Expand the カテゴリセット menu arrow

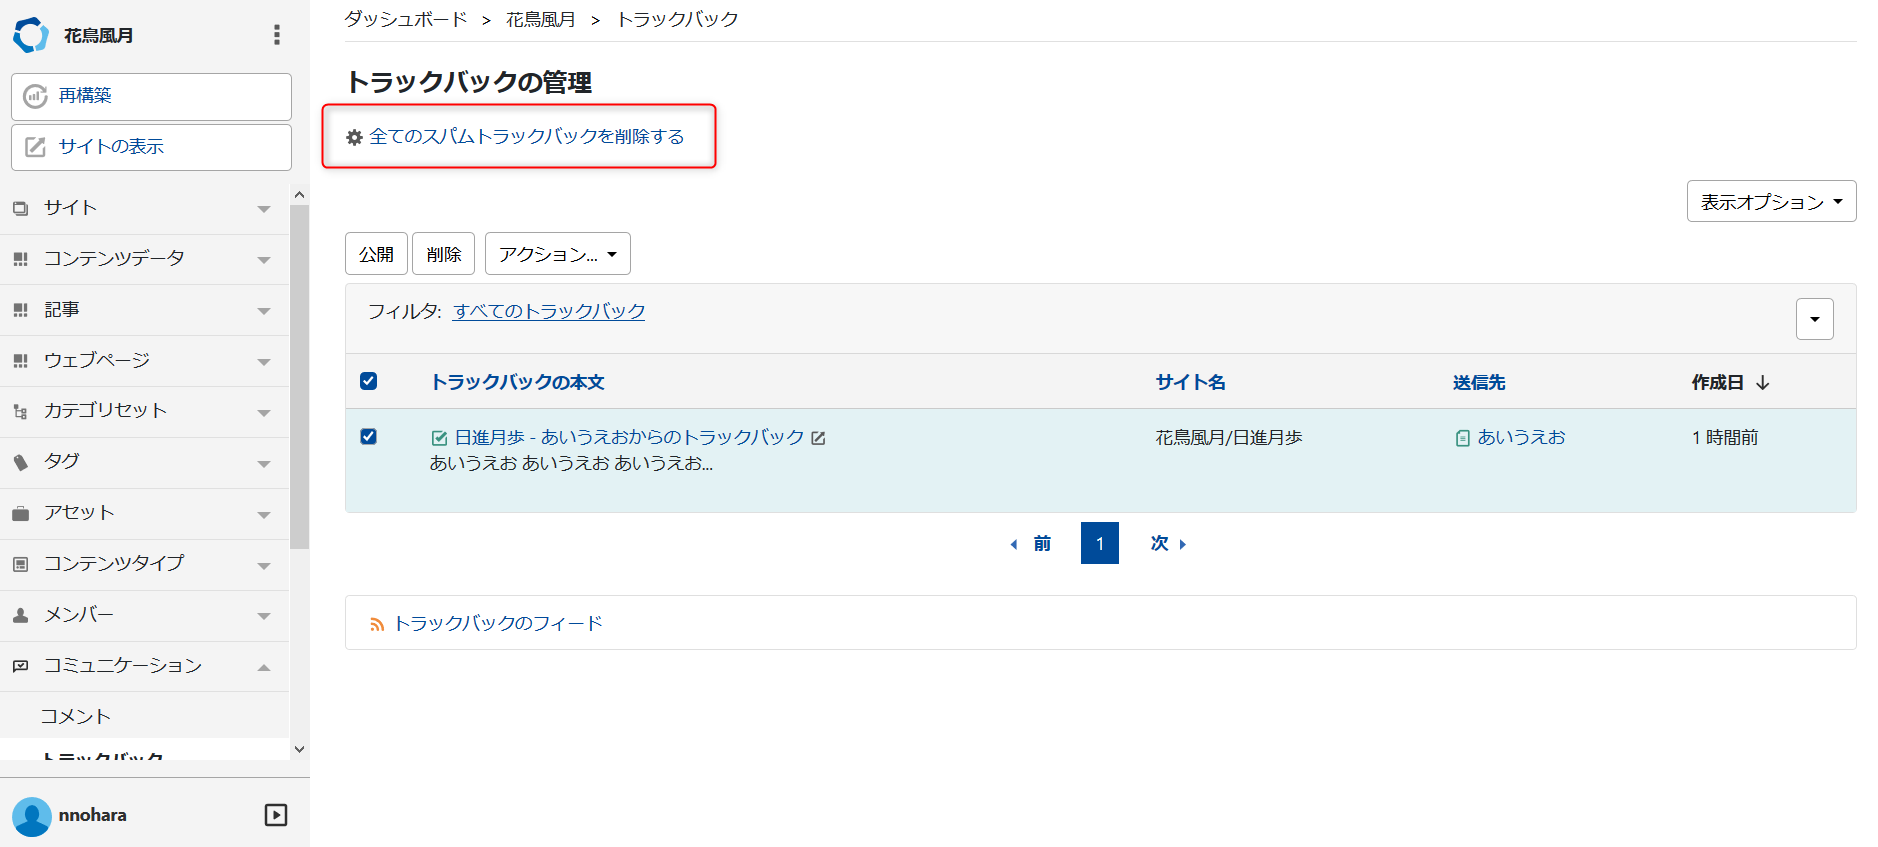[264, 413]
